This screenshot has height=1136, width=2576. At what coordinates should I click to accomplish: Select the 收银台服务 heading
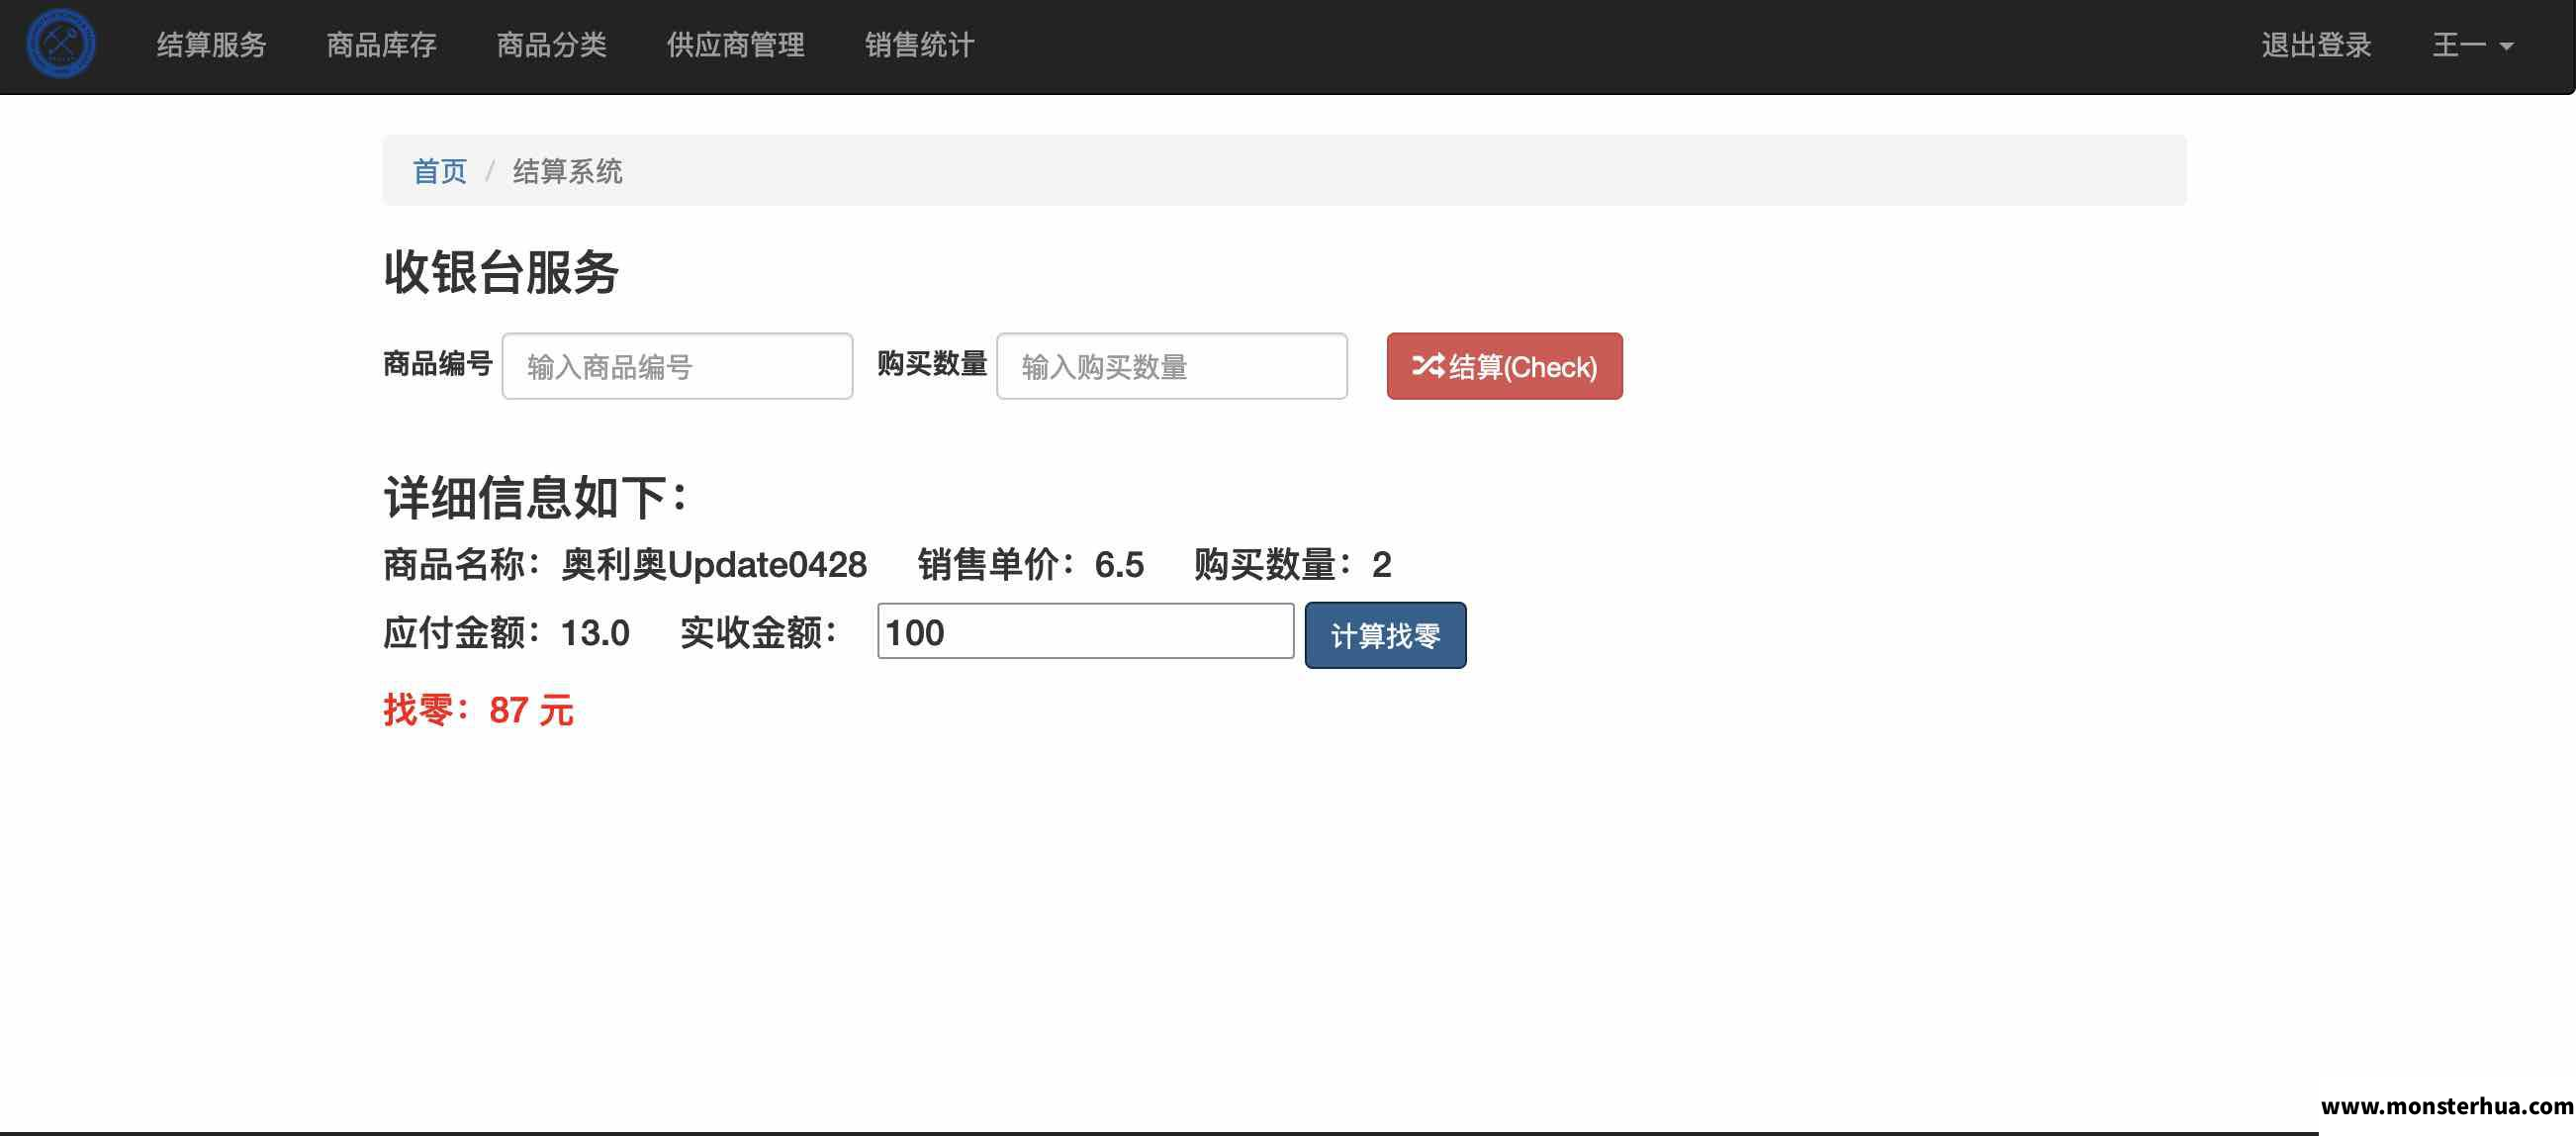tap(501, 272)
